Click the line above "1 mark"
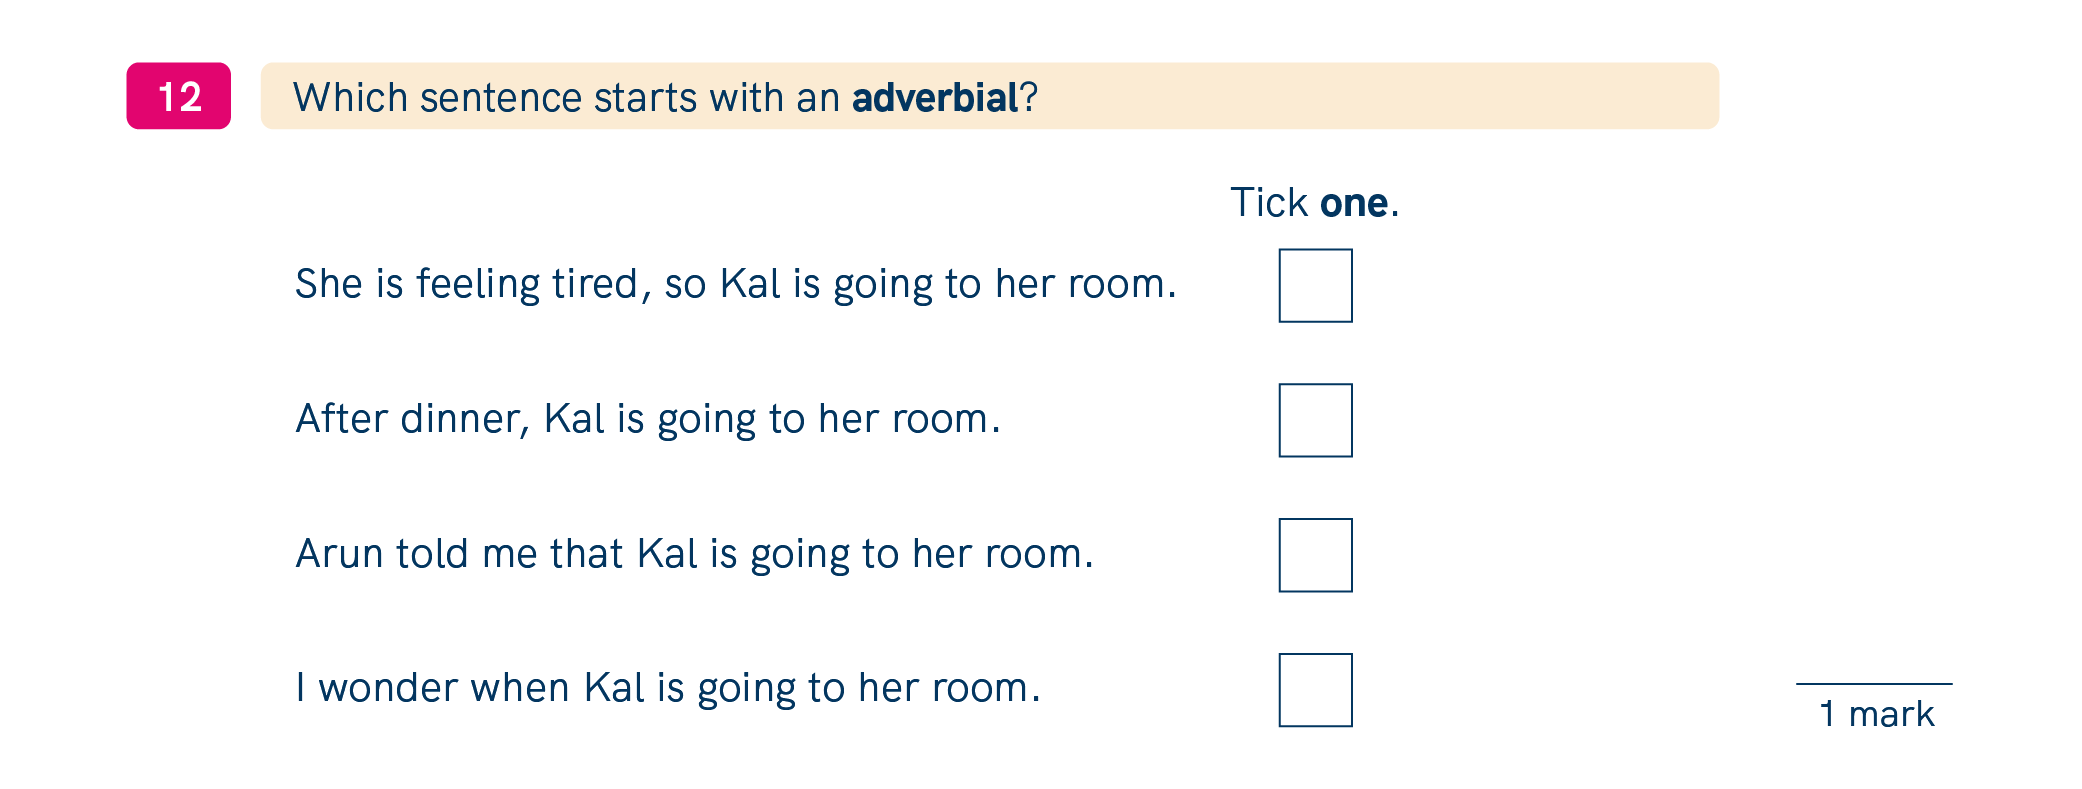 [x=1873, y=684]
